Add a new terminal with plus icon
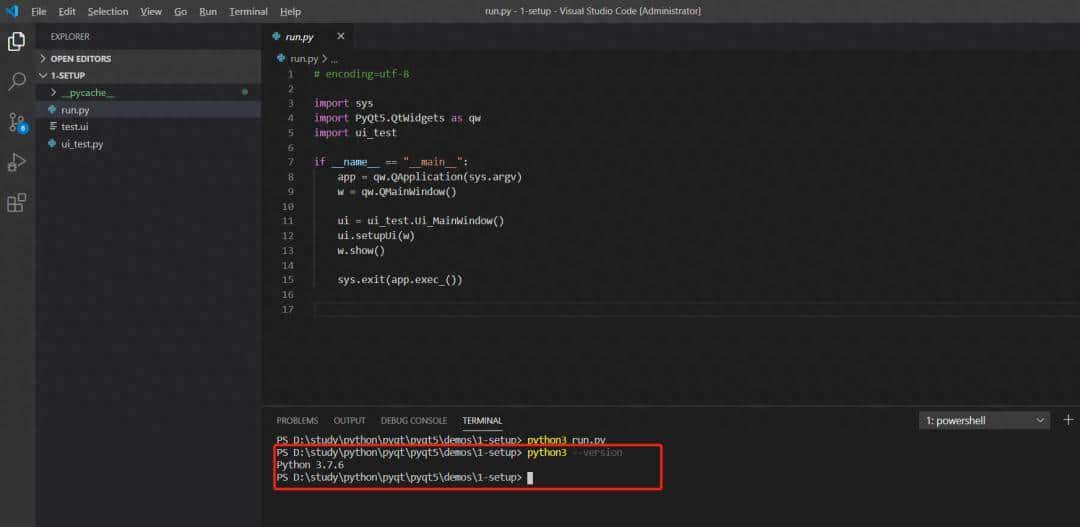The image size is (1080, 527). (x=1068, y=420)
